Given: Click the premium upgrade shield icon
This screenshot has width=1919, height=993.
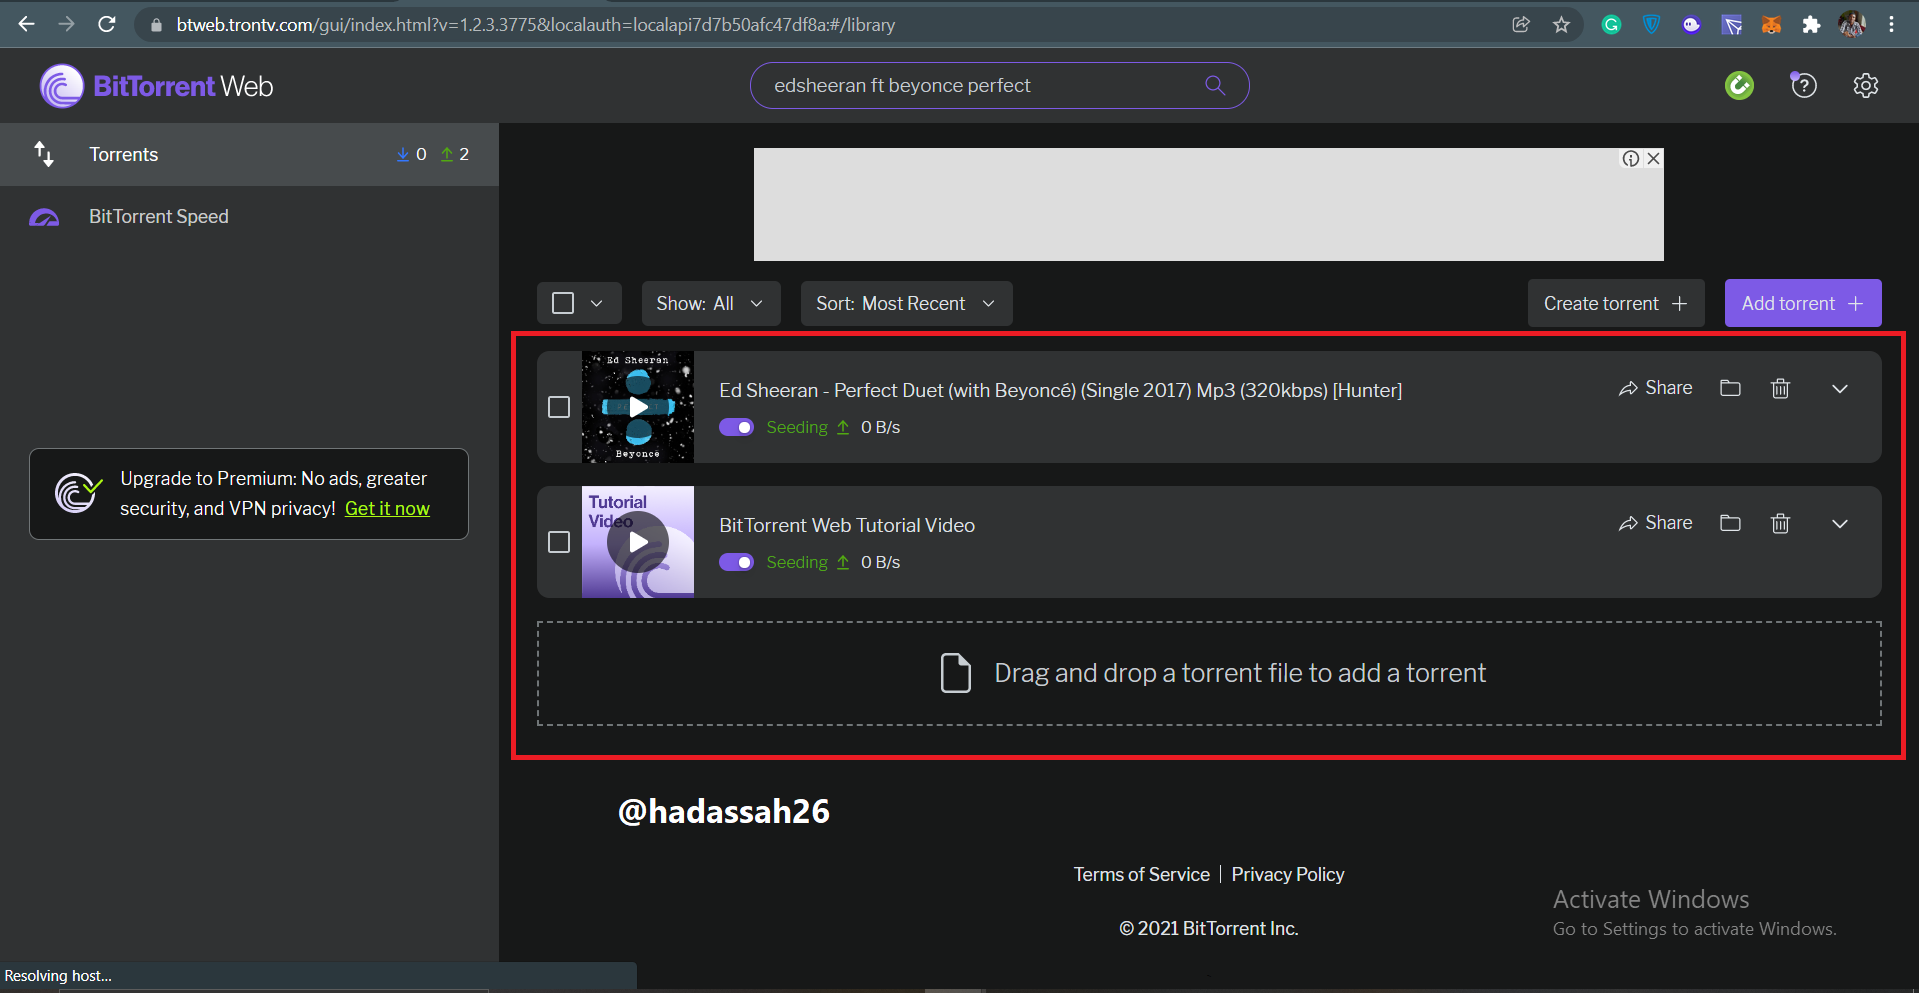Looking at the screenshot, I should point(78,493).
